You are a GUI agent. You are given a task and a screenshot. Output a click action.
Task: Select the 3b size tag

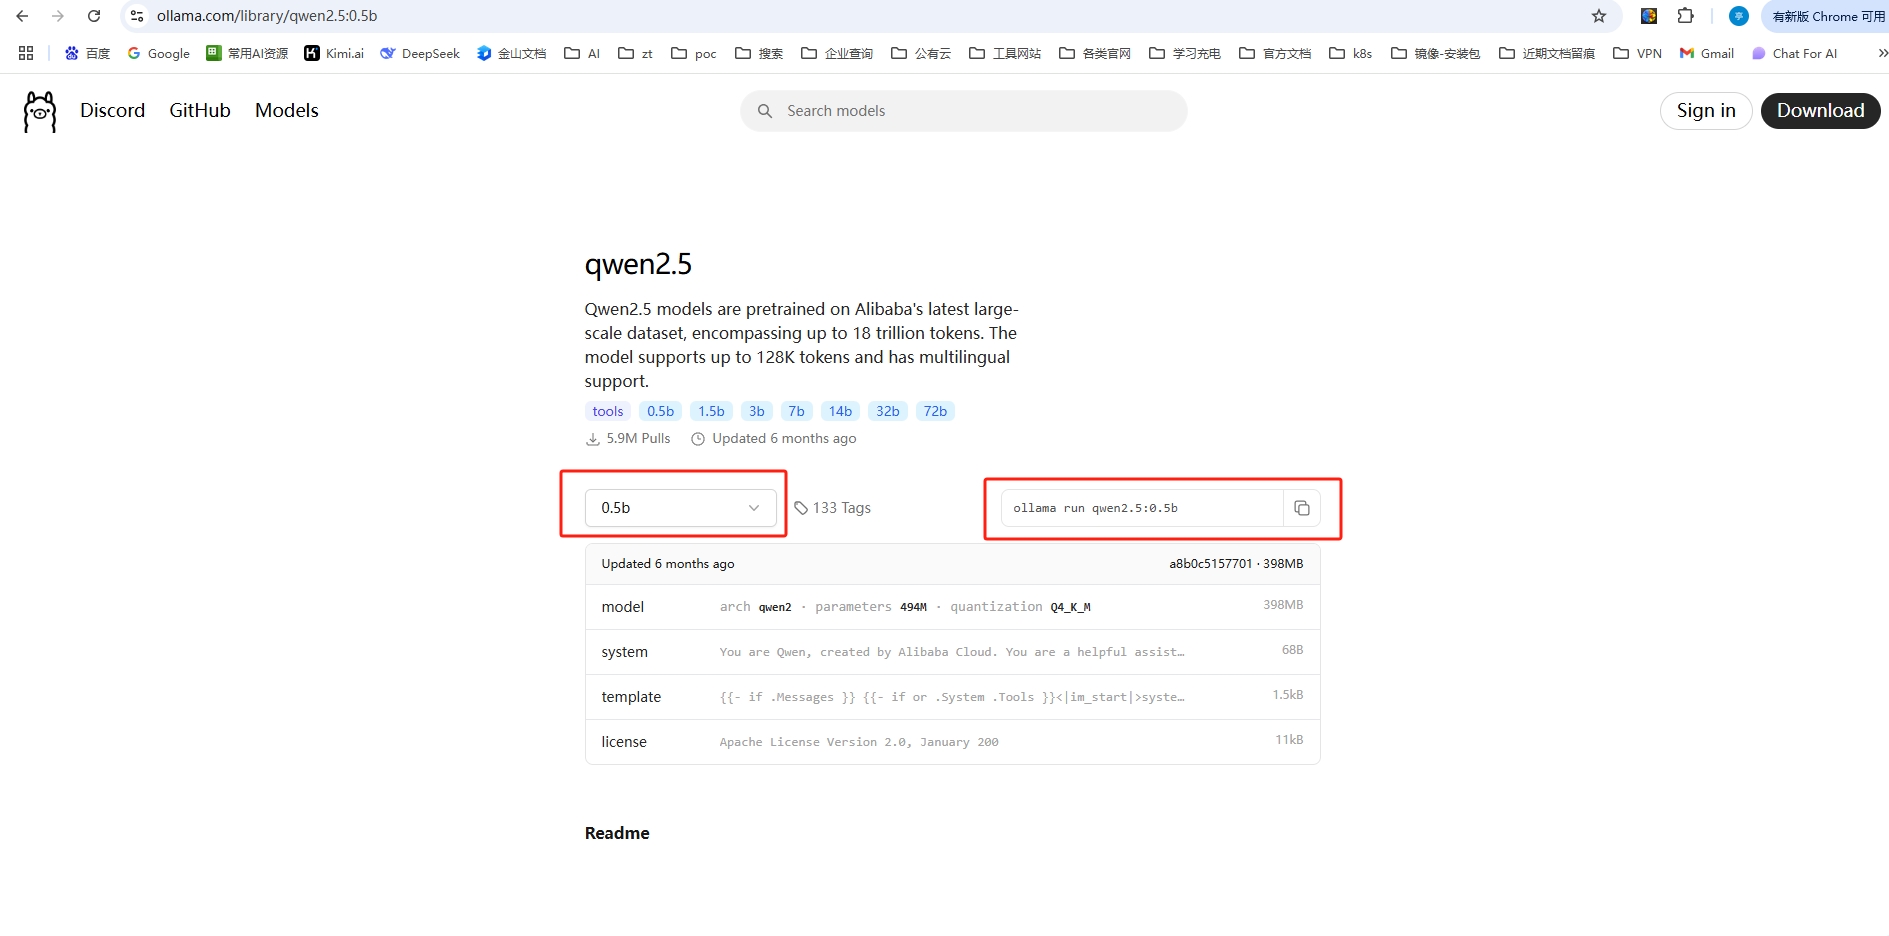757,411
